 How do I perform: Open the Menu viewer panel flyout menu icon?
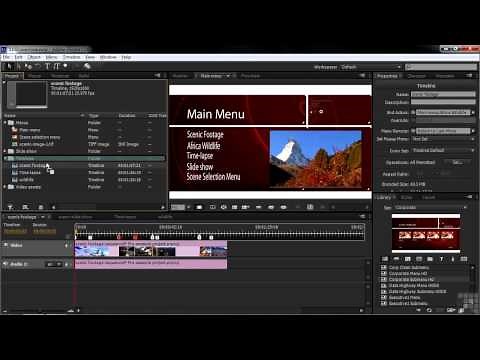pyautogui.click(x=363, y=76)
